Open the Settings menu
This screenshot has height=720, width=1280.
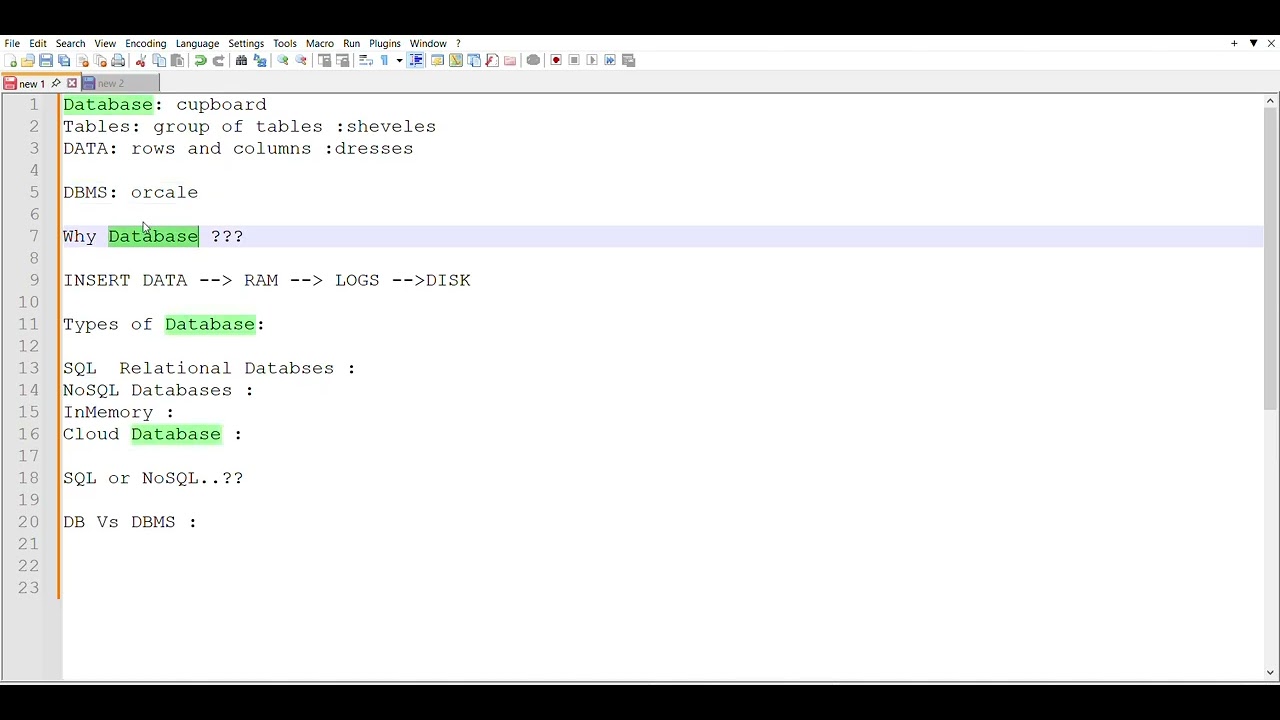246,44
